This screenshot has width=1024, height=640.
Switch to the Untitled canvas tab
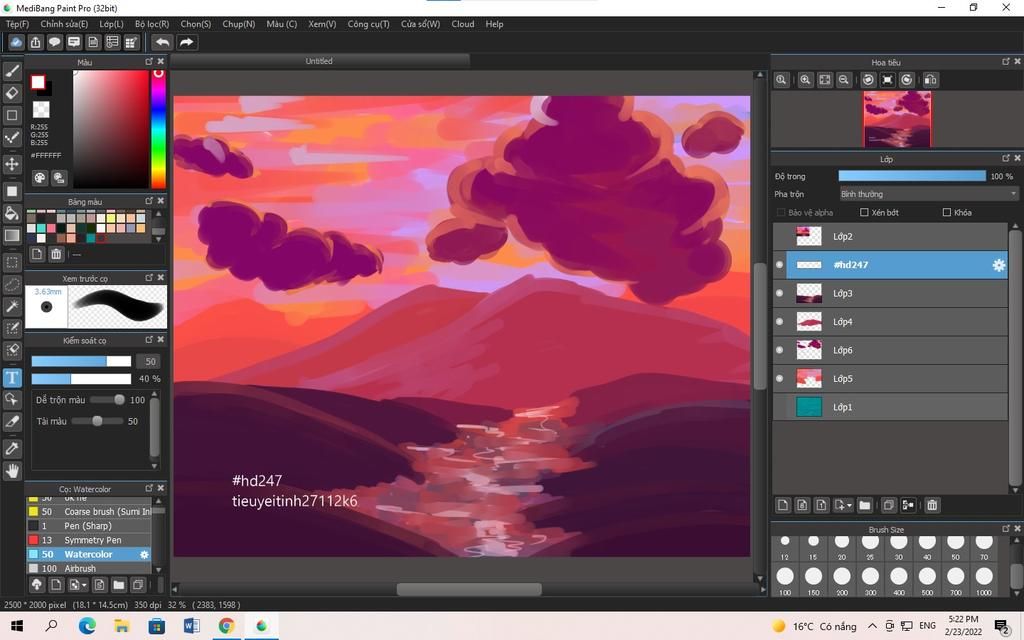point(319,61)
